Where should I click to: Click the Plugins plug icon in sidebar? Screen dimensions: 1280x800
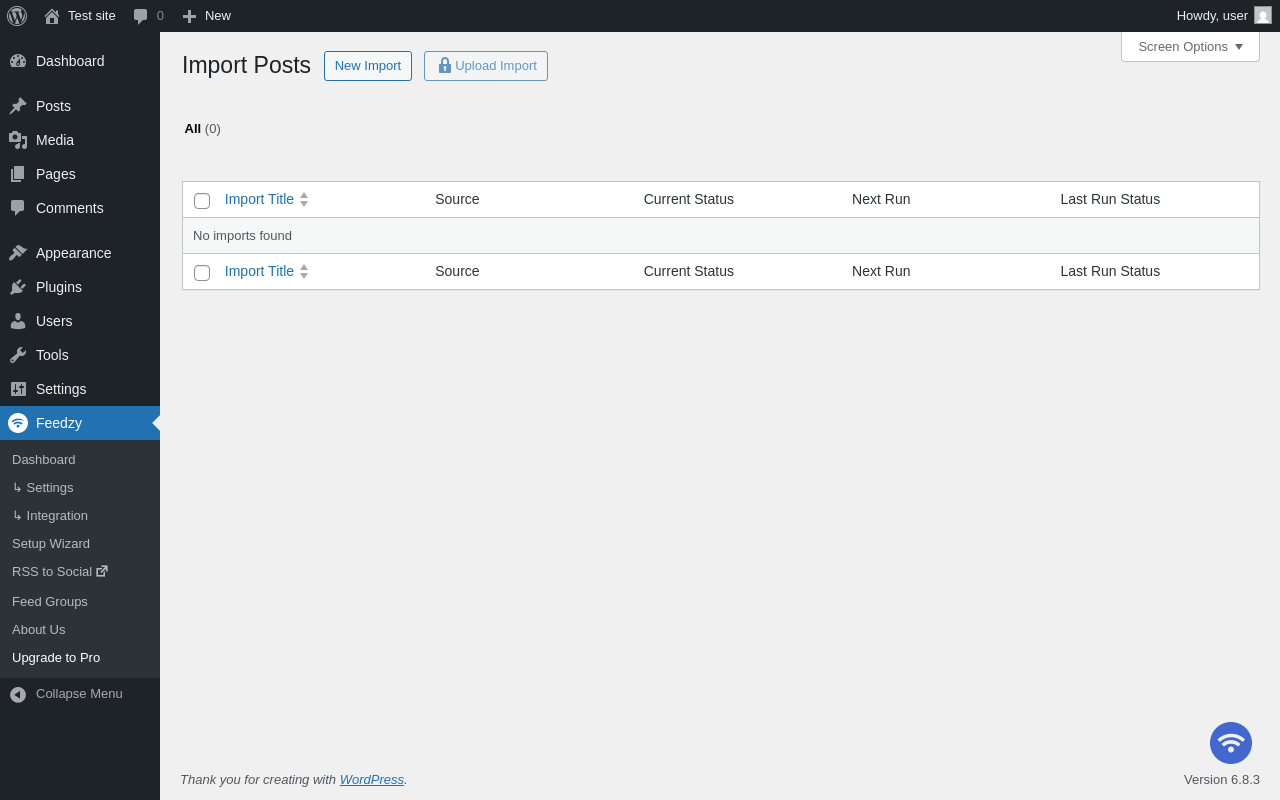tap(18, 287)
